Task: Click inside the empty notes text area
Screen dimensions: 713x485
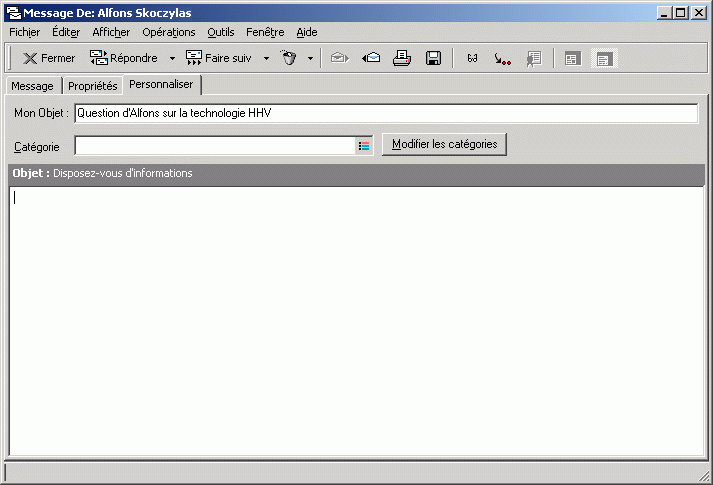Action: click(x=356, y=321)
